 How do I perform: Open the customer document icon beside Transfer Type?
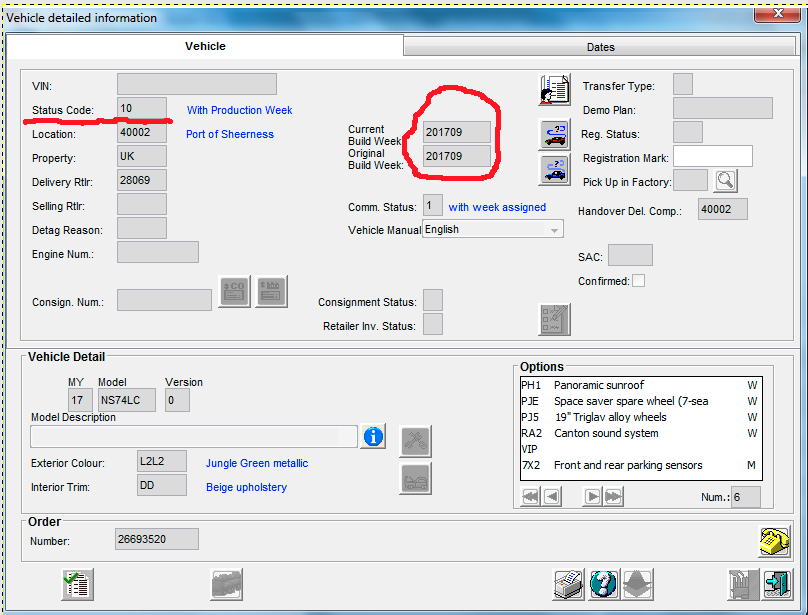pos(554,89)
